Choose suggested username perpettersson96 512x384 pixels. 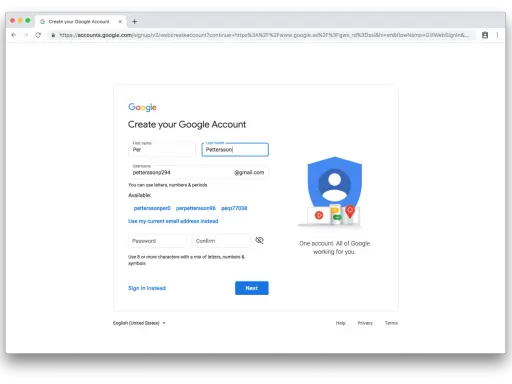pos(196,208)
